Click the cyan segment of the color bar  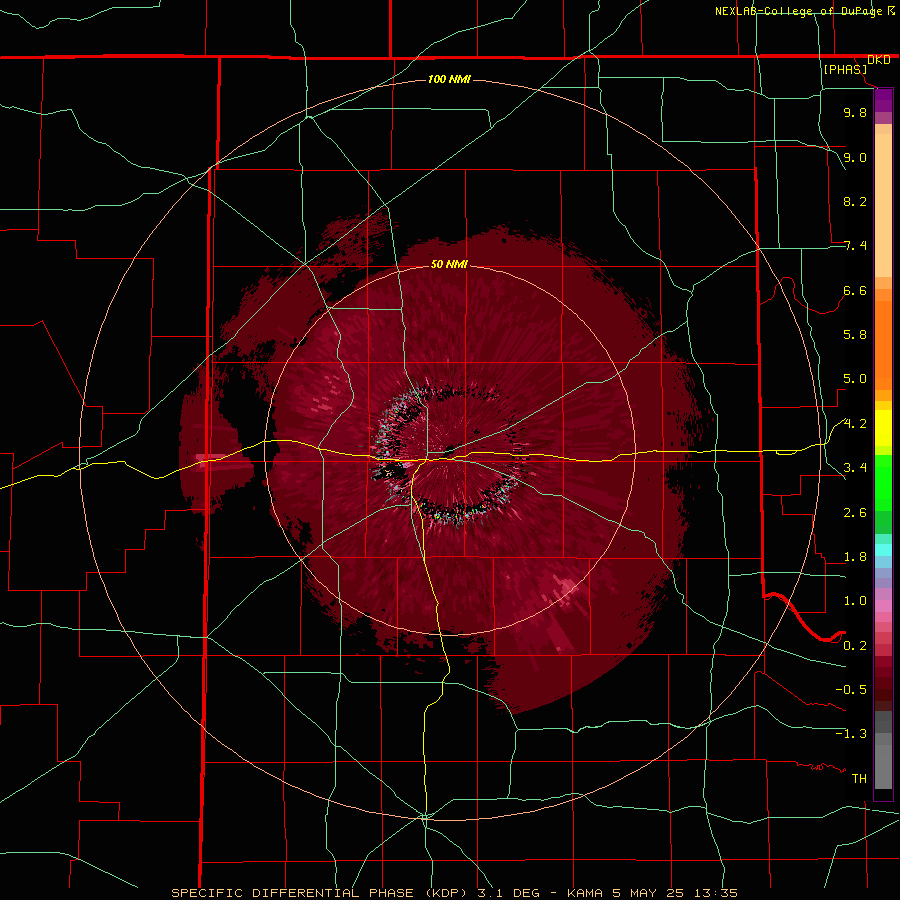pyautogui.click(x=883, y=550)
